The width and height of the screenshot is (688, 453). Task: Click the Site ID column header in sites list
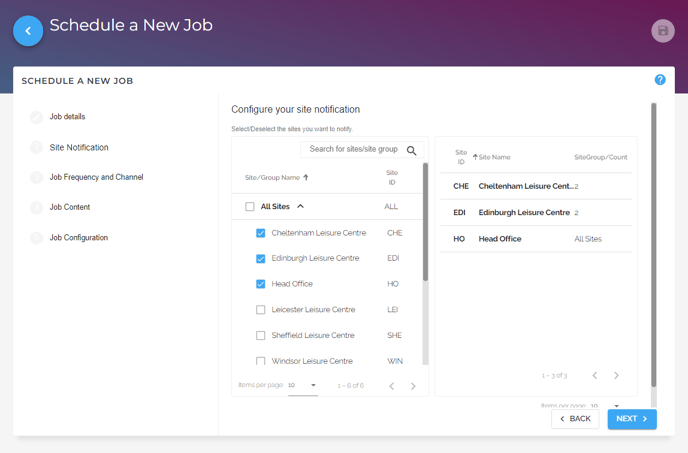tap(392, 177)
